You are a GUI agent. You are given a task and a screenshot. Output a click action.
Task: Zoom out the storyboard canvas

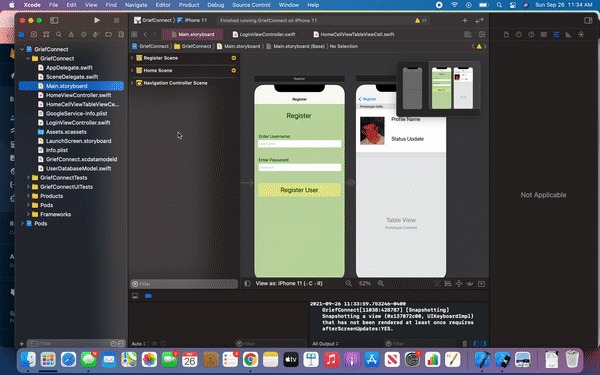[349, 284]
